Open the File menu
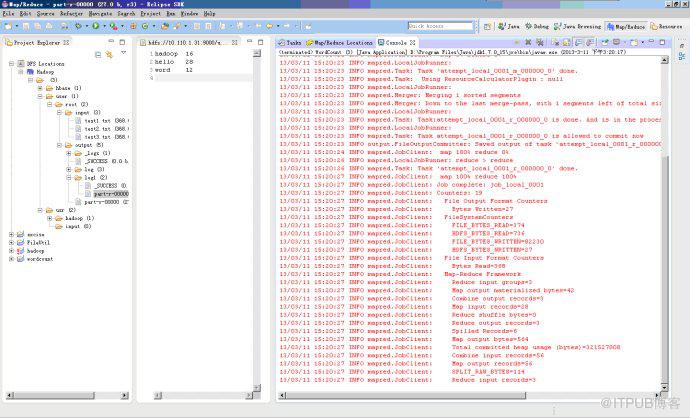The height and width of the screenshot is (418, 690). (x=8, y=14)
